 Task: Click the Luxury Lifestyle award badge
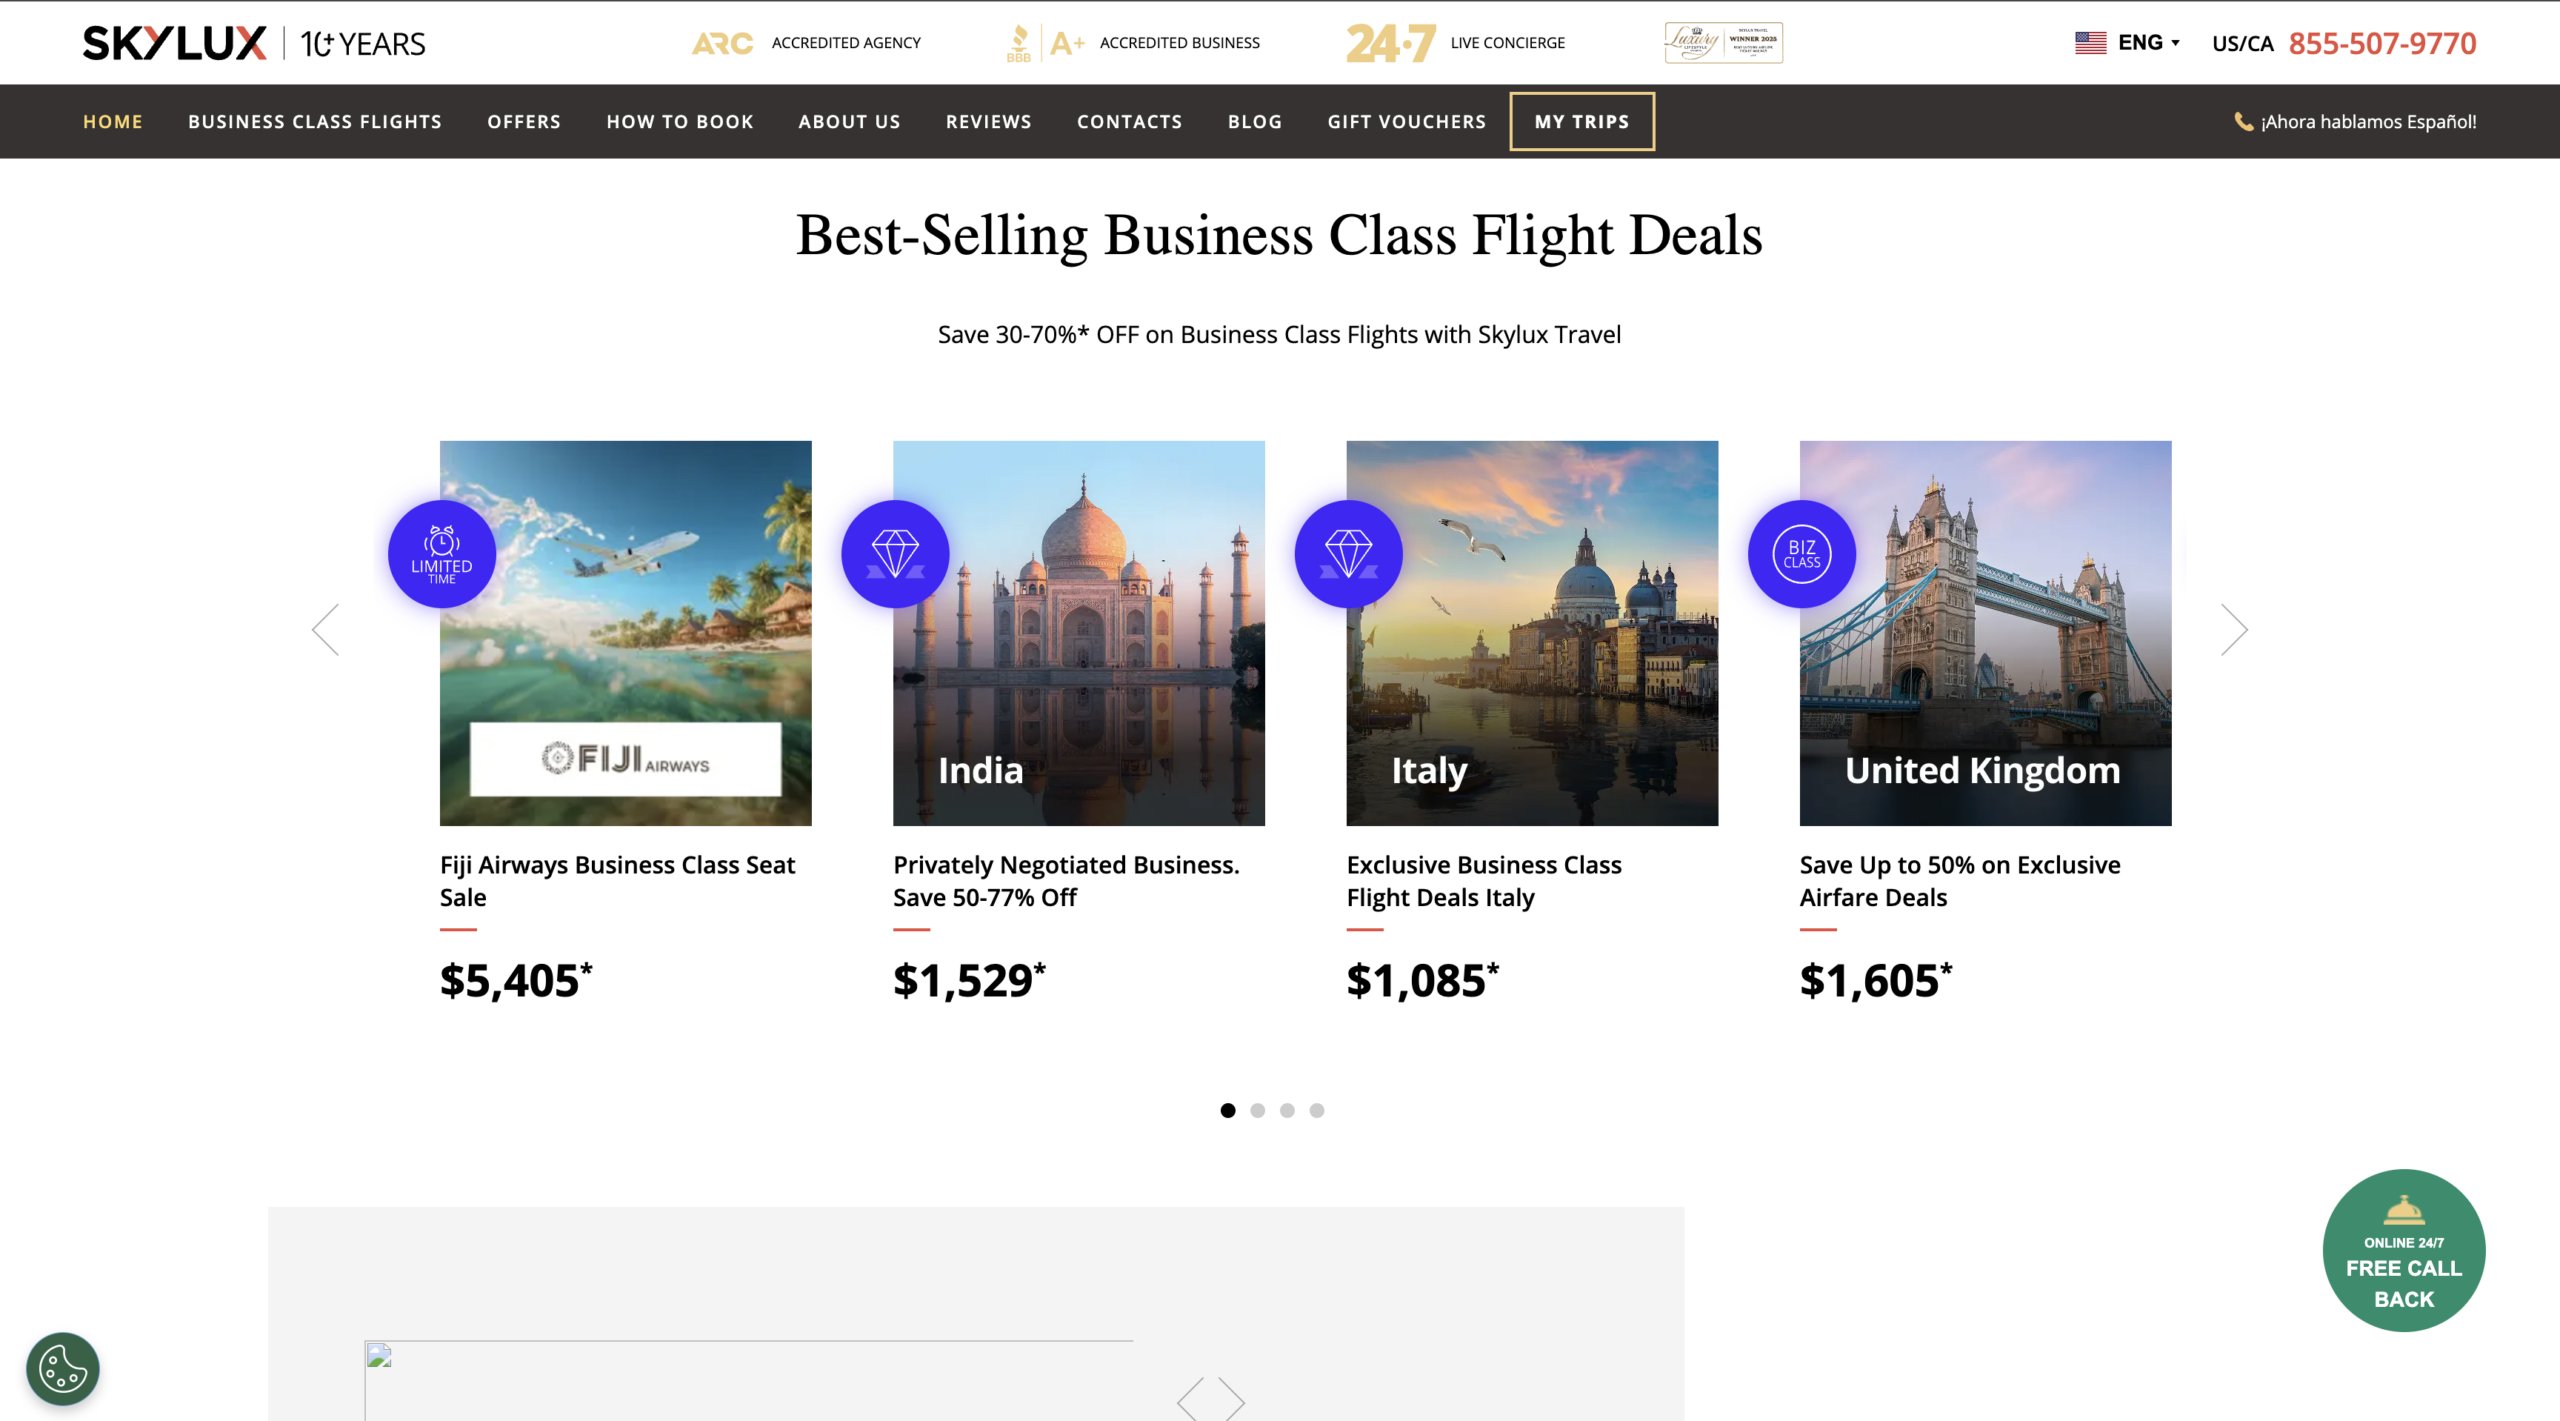click(1723, 43)
